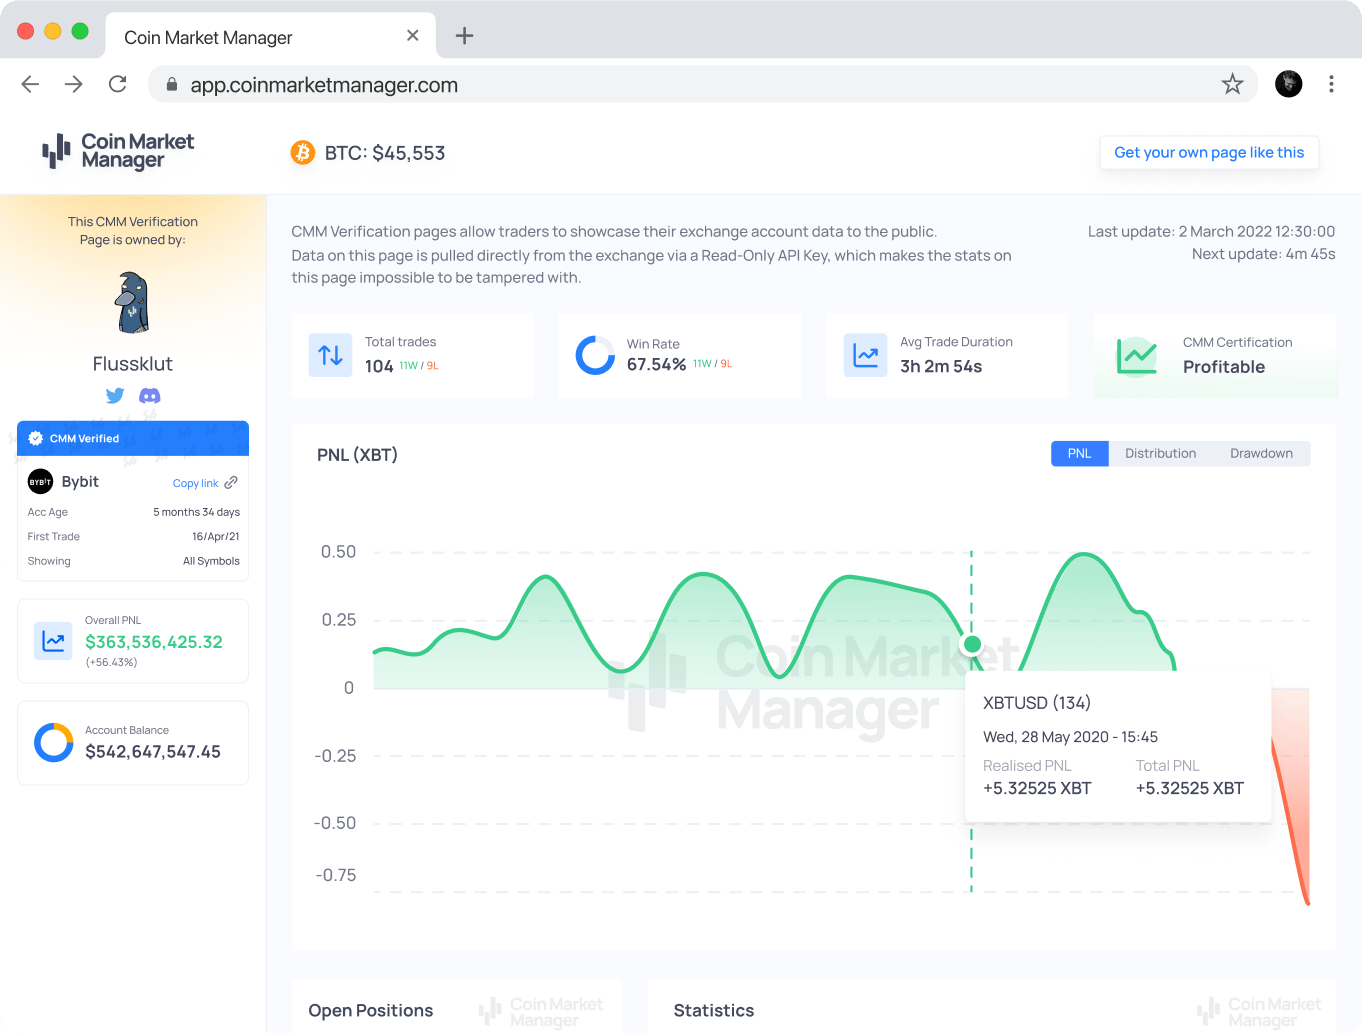
Task: Open the Showing All Symbols filter
Action: (x=211, y=561)
